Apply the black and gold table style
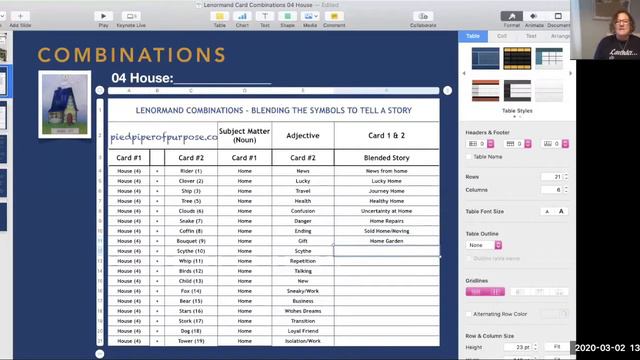 pos(517,58)
